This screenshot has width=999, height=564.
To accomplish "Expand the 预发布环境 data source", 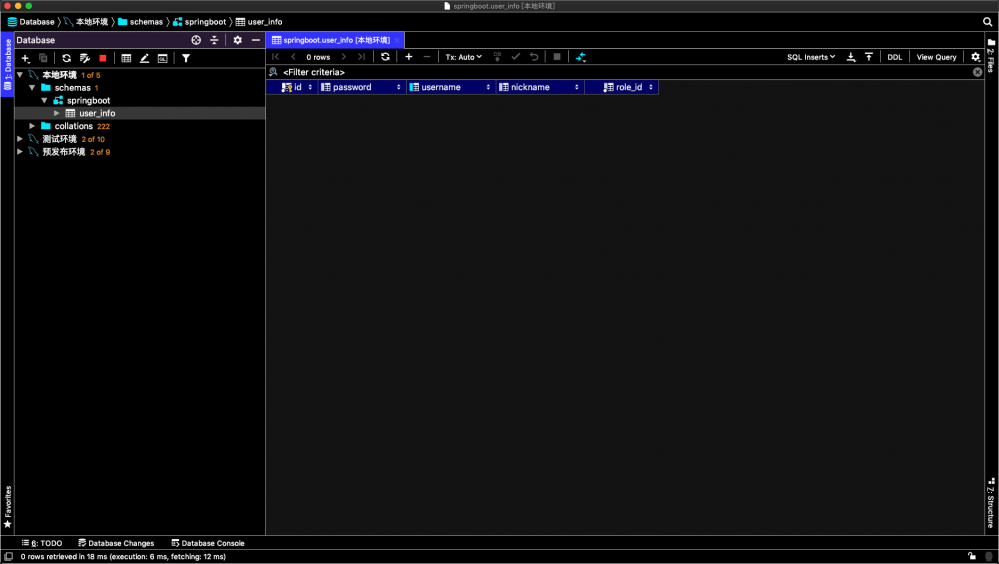I will pos(20,152).
